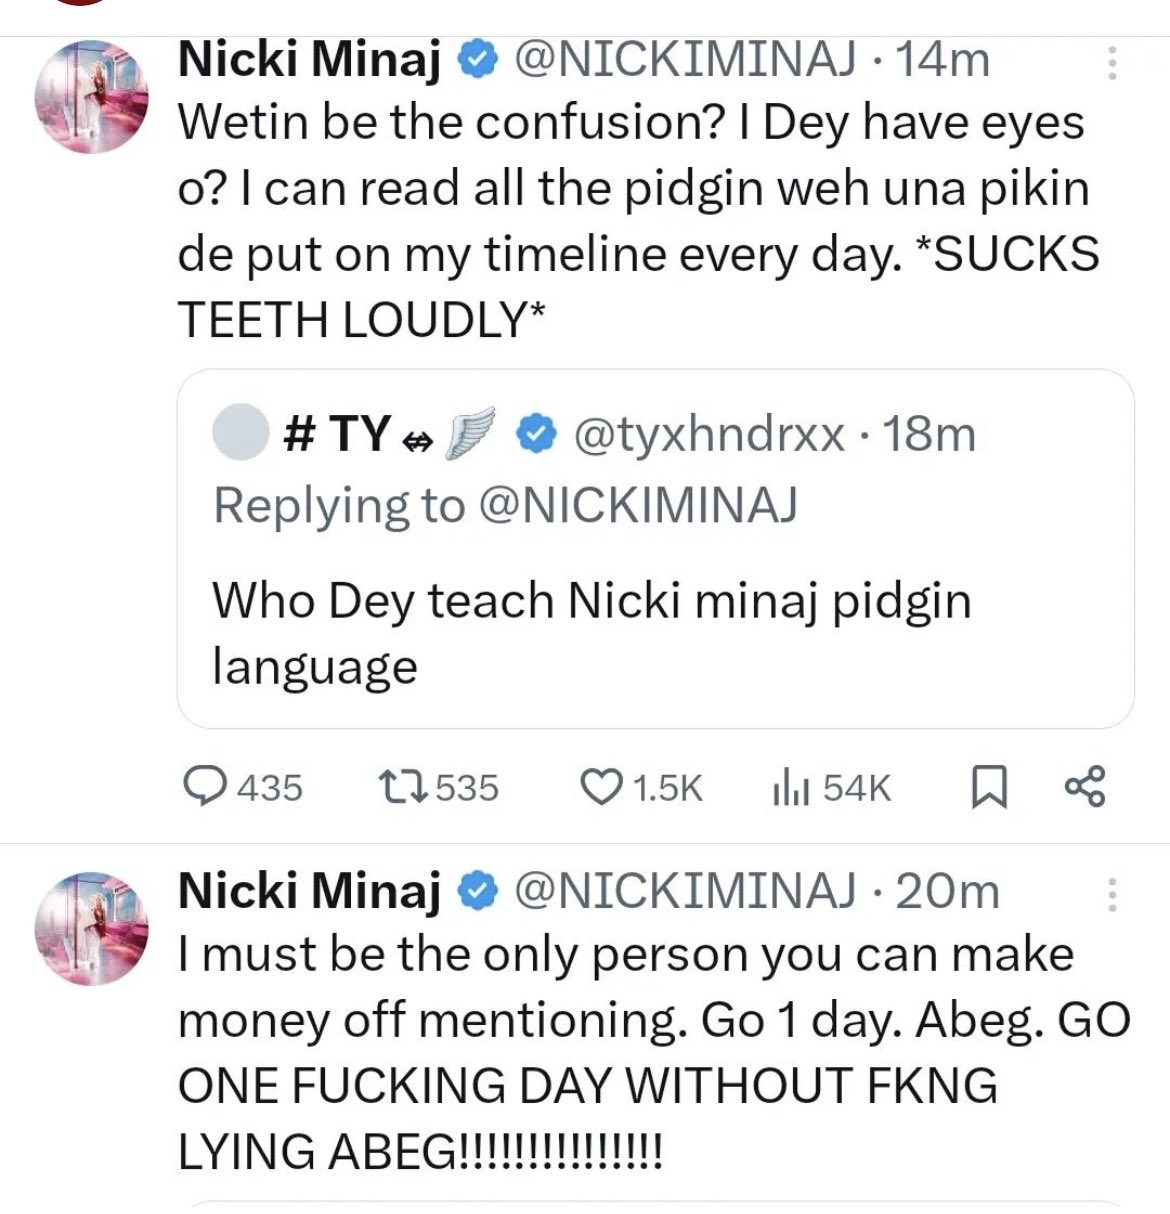1170x1214 pixels.
Task: Click verified badge on the 20m tweet
Action: (x=478, y=892)
